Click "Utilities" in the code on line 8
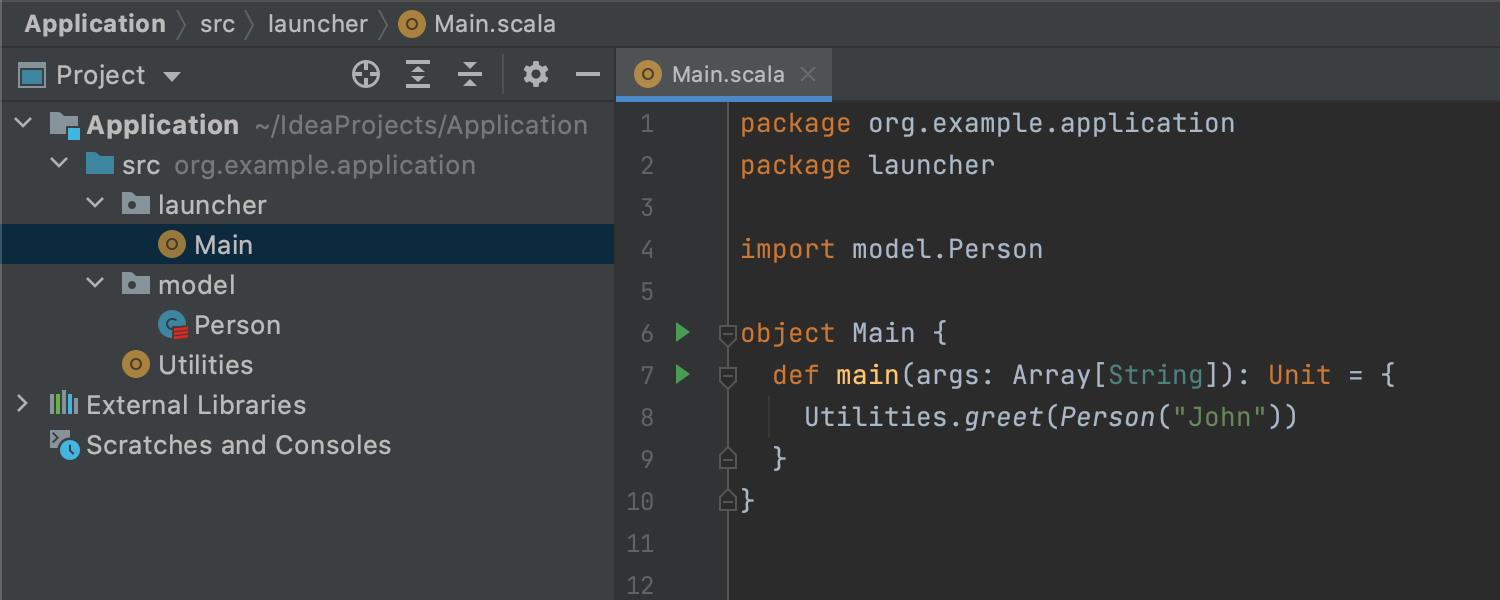This screenshot has width=1500, height=600. 875,417
